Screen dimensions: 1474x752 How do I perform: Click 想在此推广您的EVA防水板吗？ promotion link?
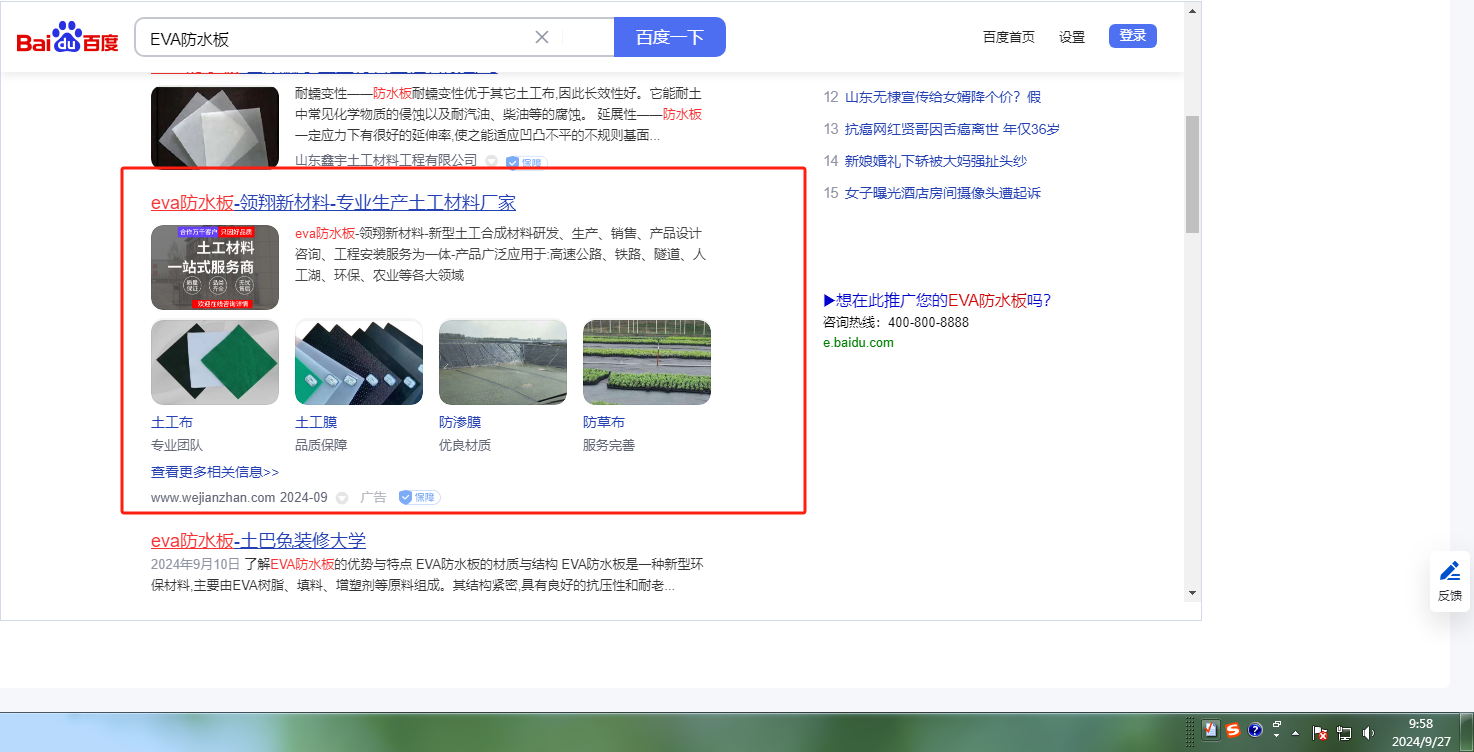937,300
